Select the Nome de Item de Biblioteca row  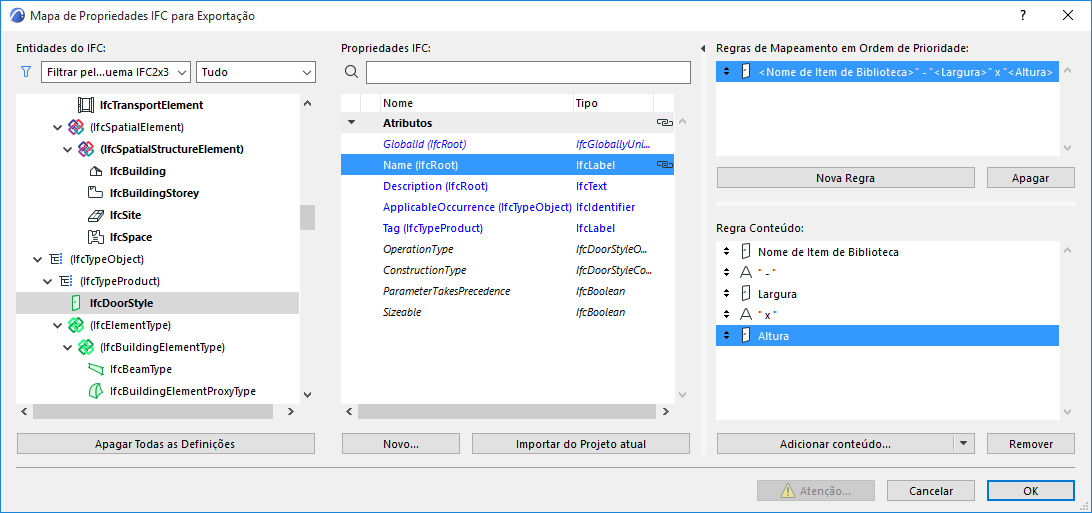887,252
